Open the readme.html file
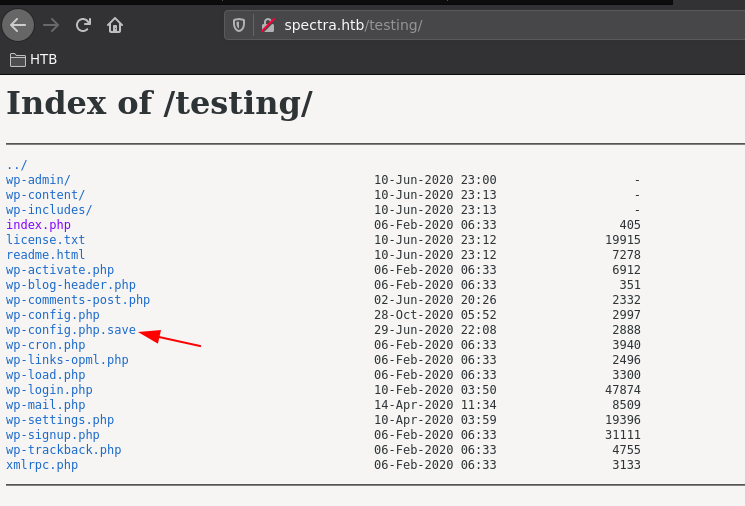Screen dimensions: 745x506 [45, 255]
